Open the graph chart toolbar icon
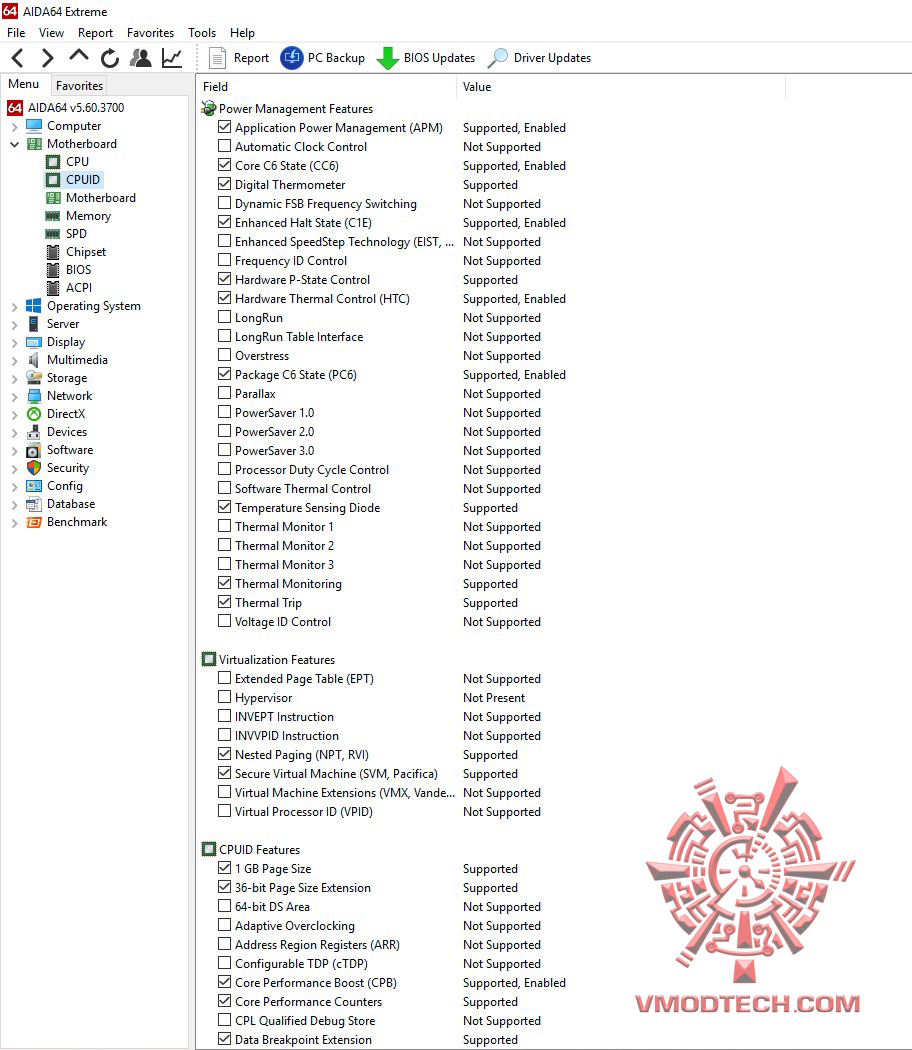The width and height of the screenshot is (912, 1050). click(172, 58)
